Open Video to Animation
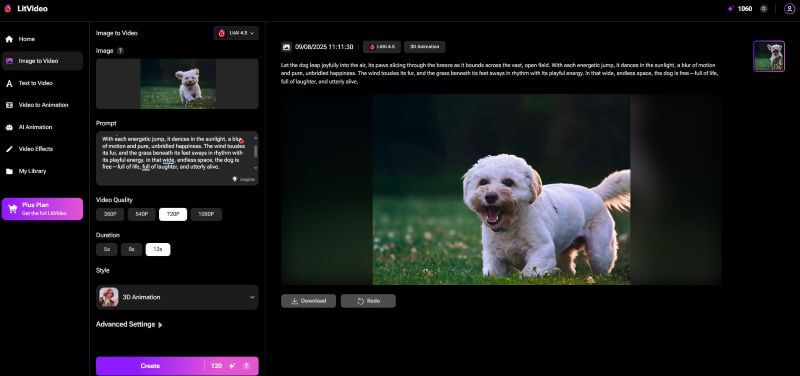Image resolution: width=800 pixels, height=376 pixels. coord(42,105)
